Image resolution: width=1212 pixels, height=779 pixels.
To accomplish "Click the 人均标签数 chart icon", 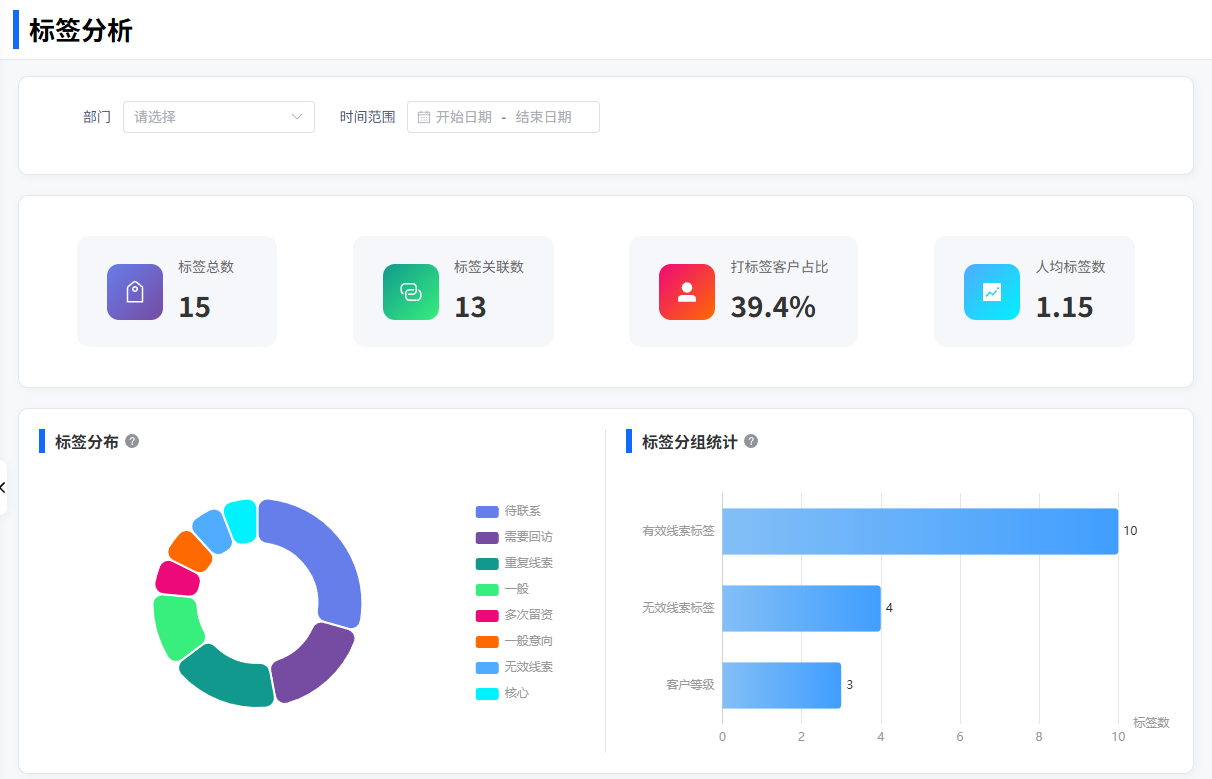I will (x=991, y=292).
